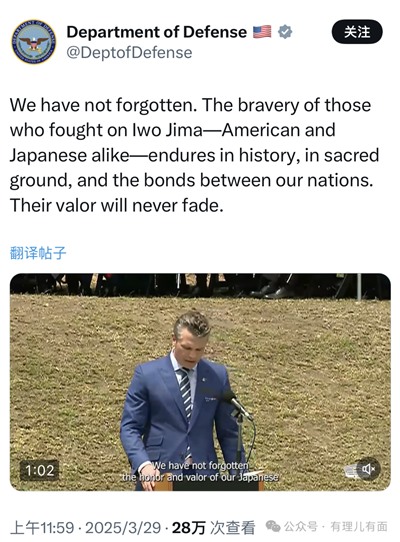
Task: Open the @DeptofDefense handle
Action: (x=129, y=53)
